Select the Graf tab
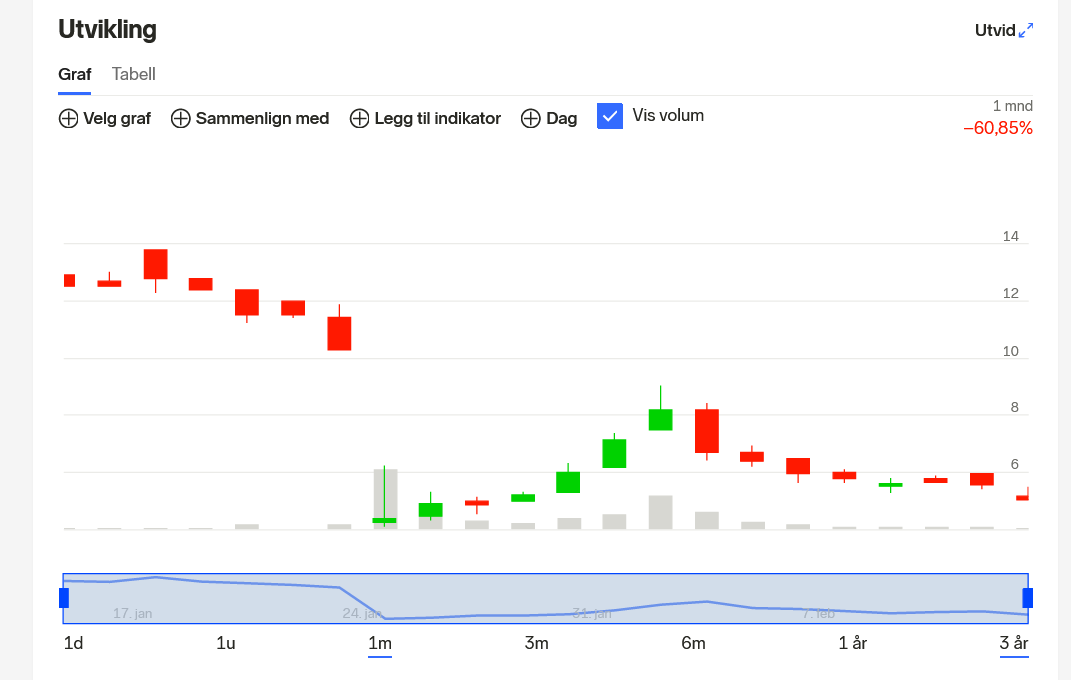This screenshot has width=1071, height=680. click(x=74, y=74)
